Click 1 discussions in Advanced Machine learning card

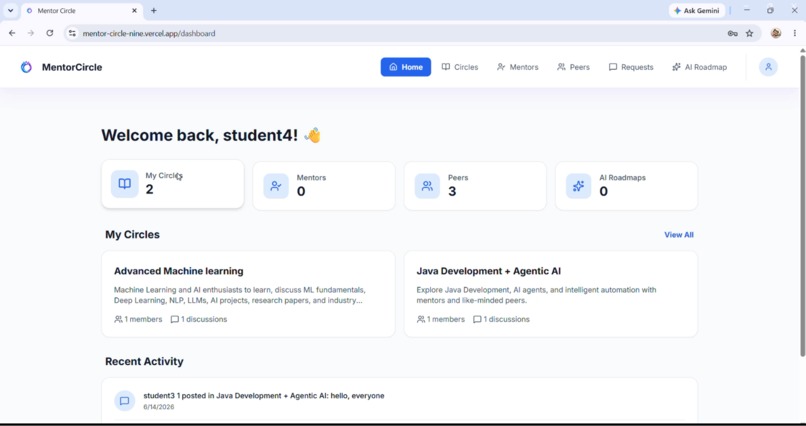(x=198, y=319)
